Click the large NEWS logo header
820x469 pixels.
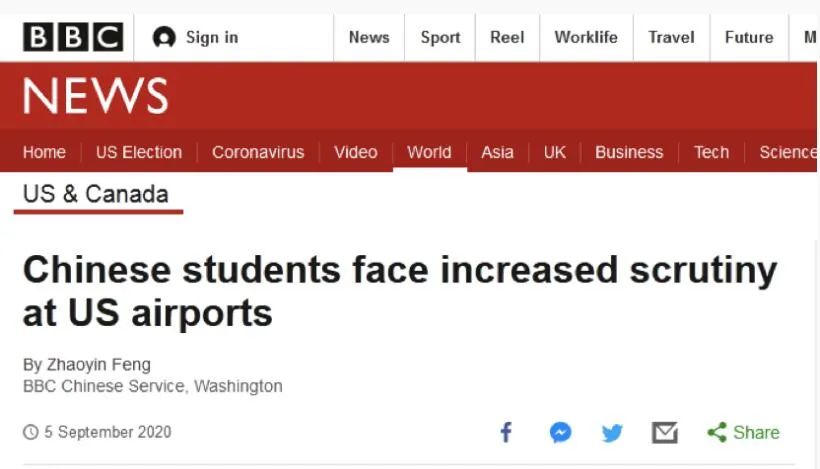(95, 97)
